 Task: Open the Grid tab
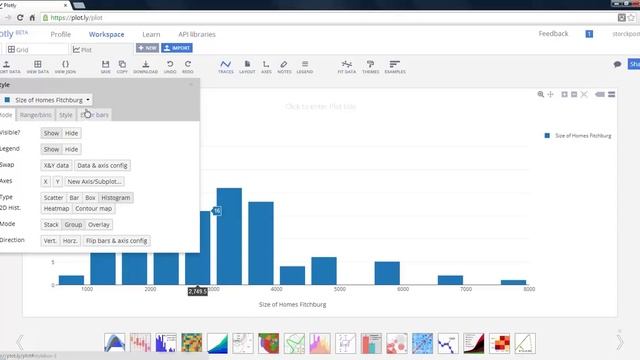(37, 49)
